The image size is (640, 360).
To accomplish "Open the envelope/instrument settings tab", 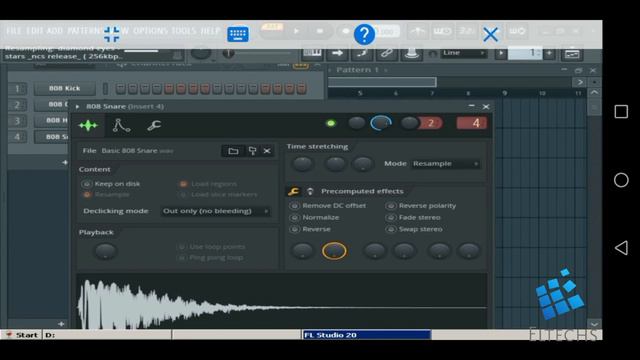I will (x=121, y=125).
